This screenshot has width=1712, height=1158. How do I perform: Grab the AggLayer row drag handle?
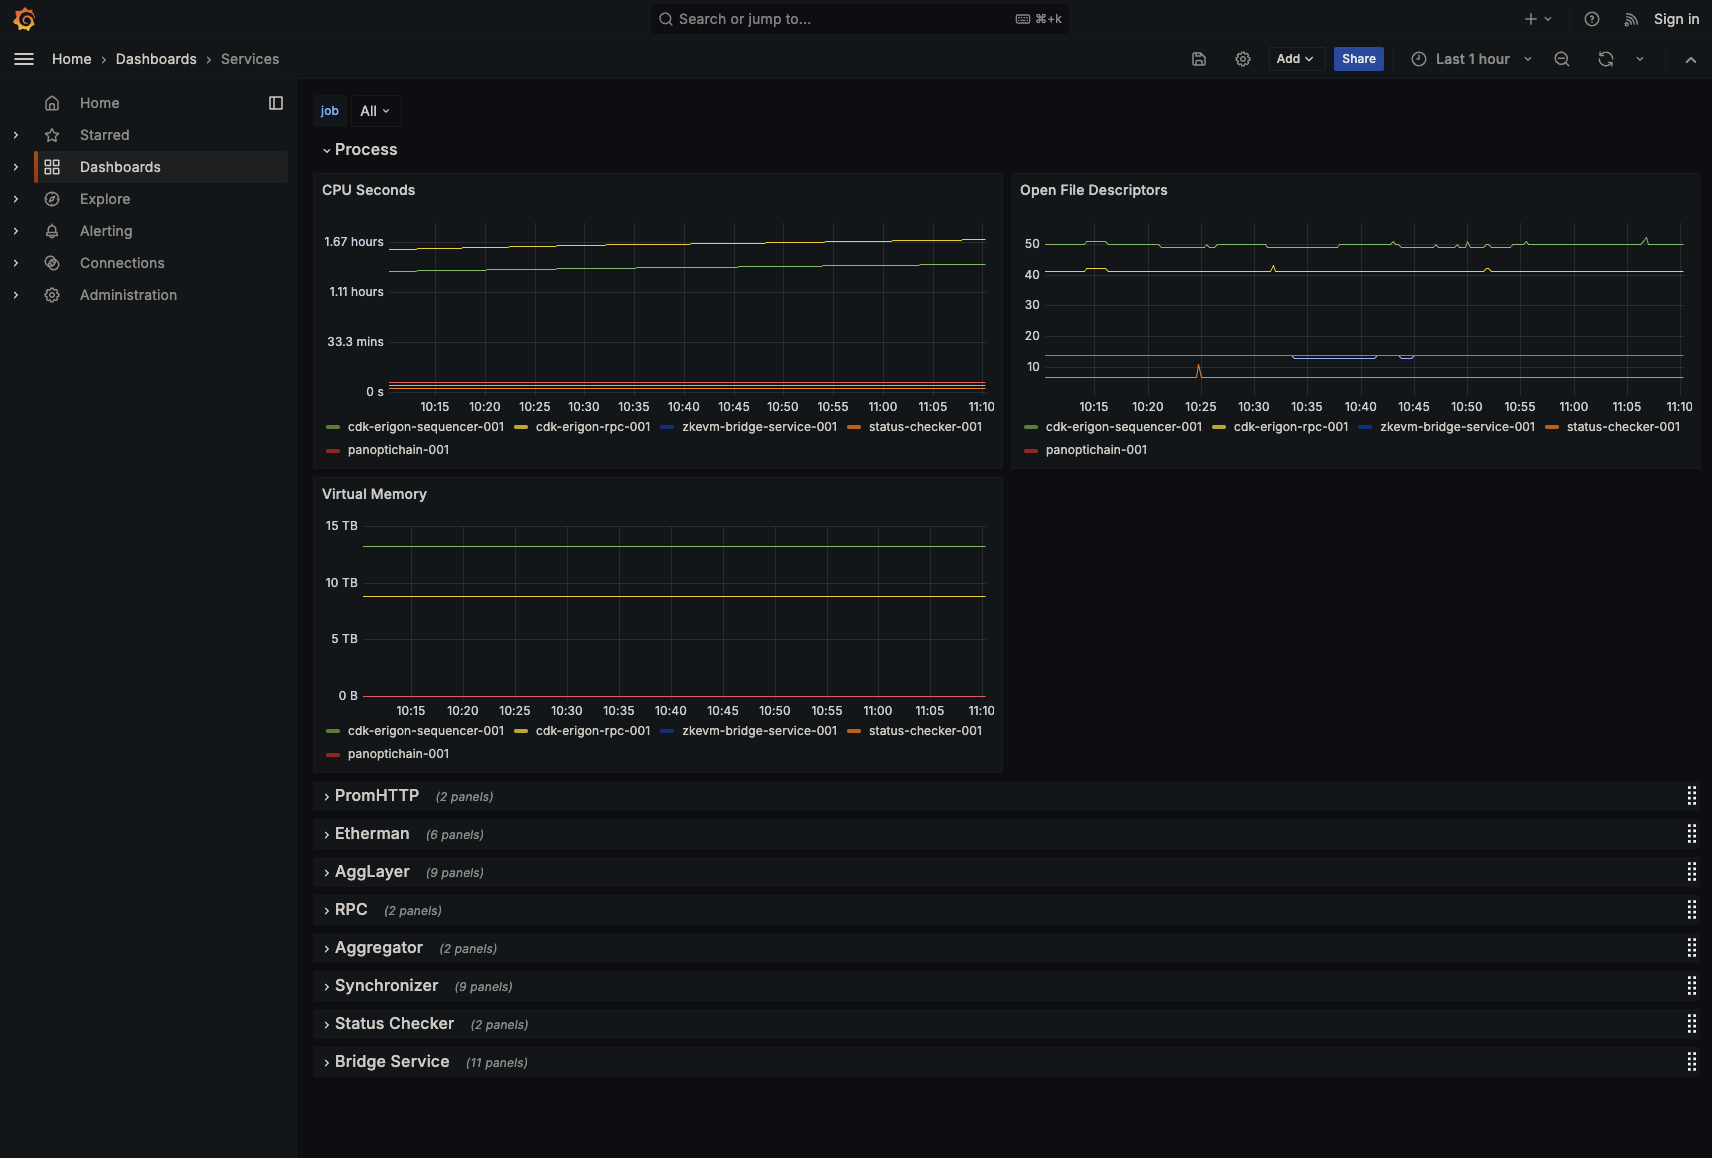[1692, 872]
